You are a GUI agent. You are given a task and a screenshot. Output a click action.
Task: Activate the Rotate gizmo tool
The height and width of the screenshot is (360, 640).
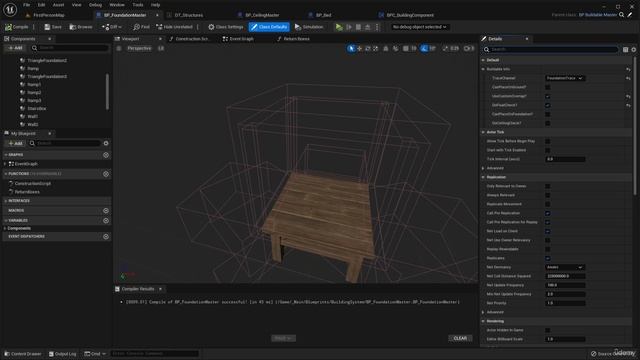(368, 49)
